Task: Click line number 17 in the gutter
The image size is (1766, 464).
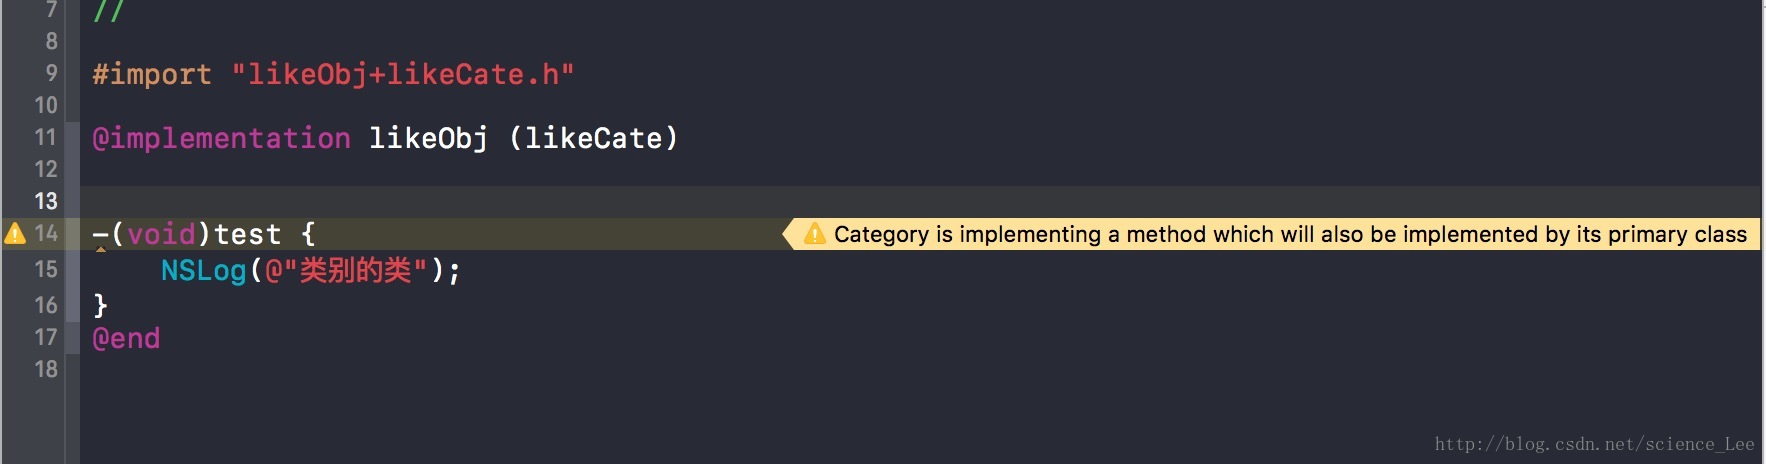Action: [46, 337]
